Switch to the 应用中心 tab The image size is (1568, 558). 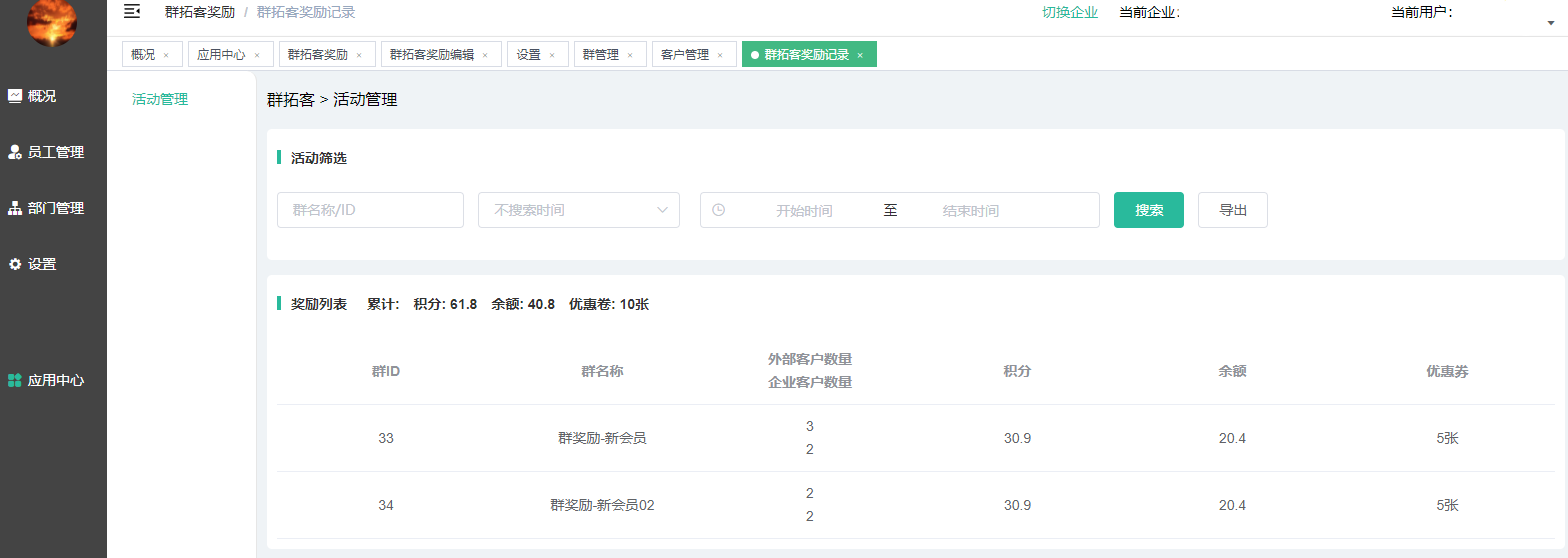click(220, 55)
